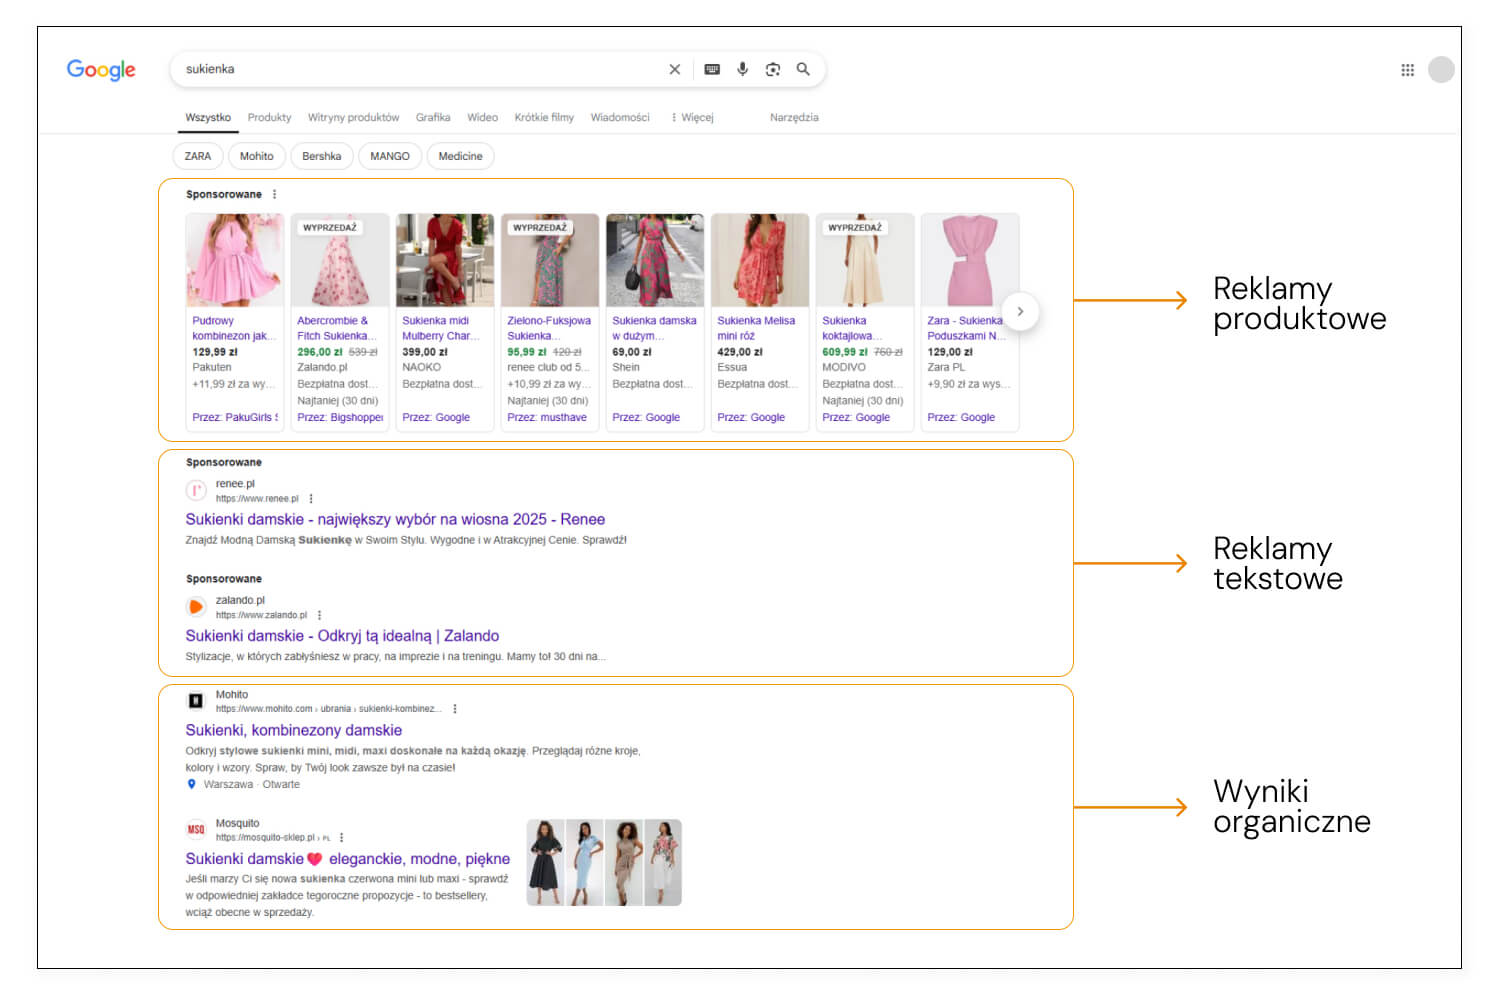1500x995 pixels.
Task: Click the Mohito site favicon
Action: 196,701
